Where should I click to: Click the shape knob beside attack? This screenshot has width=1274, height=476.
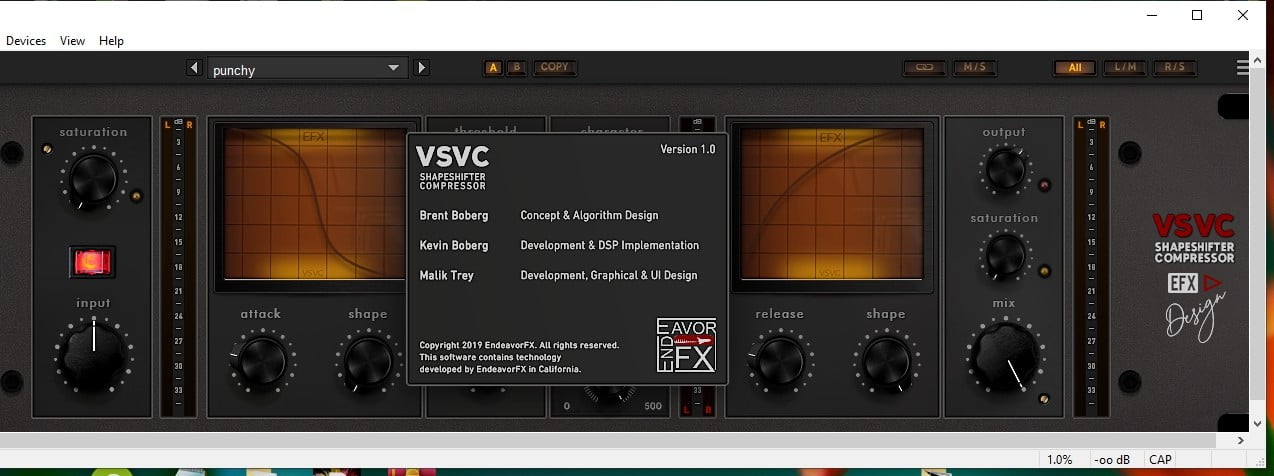[367, 361]
